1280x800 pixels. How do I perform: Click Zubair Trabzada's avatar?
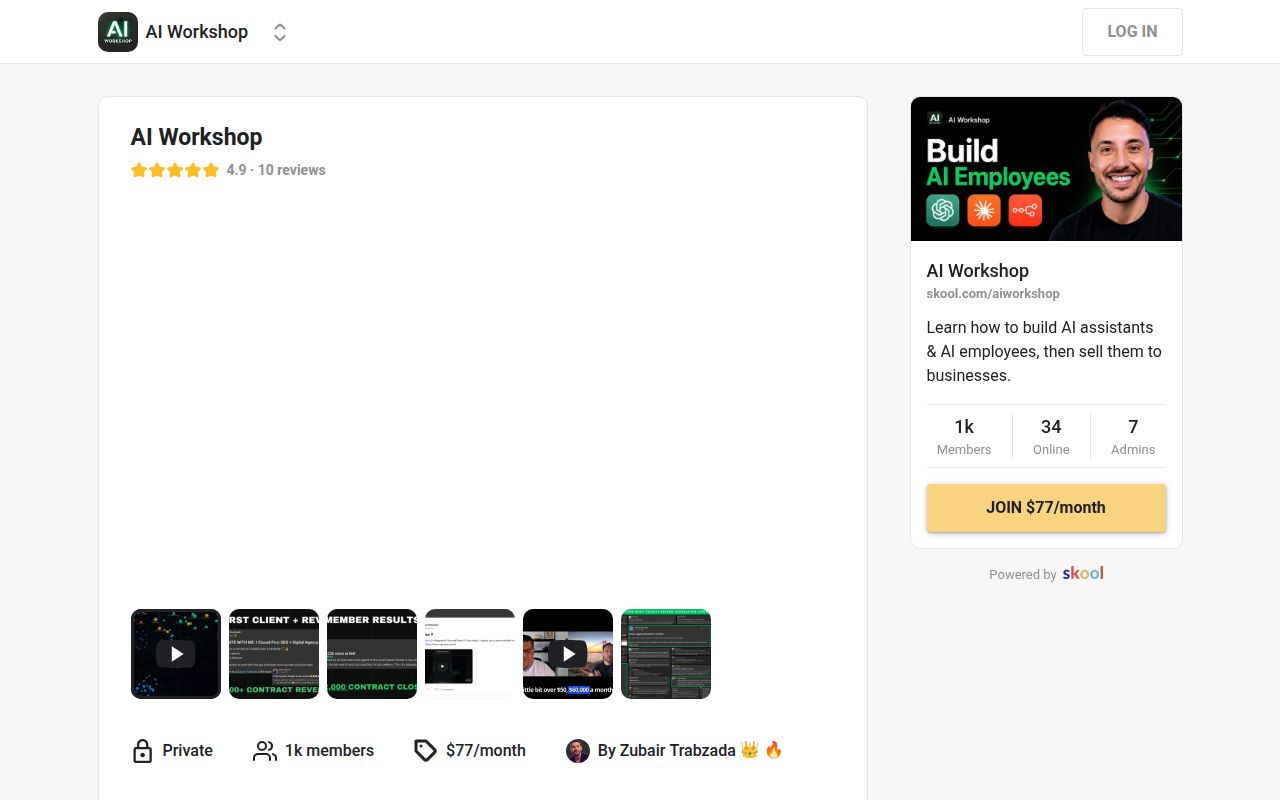[578, 751]
